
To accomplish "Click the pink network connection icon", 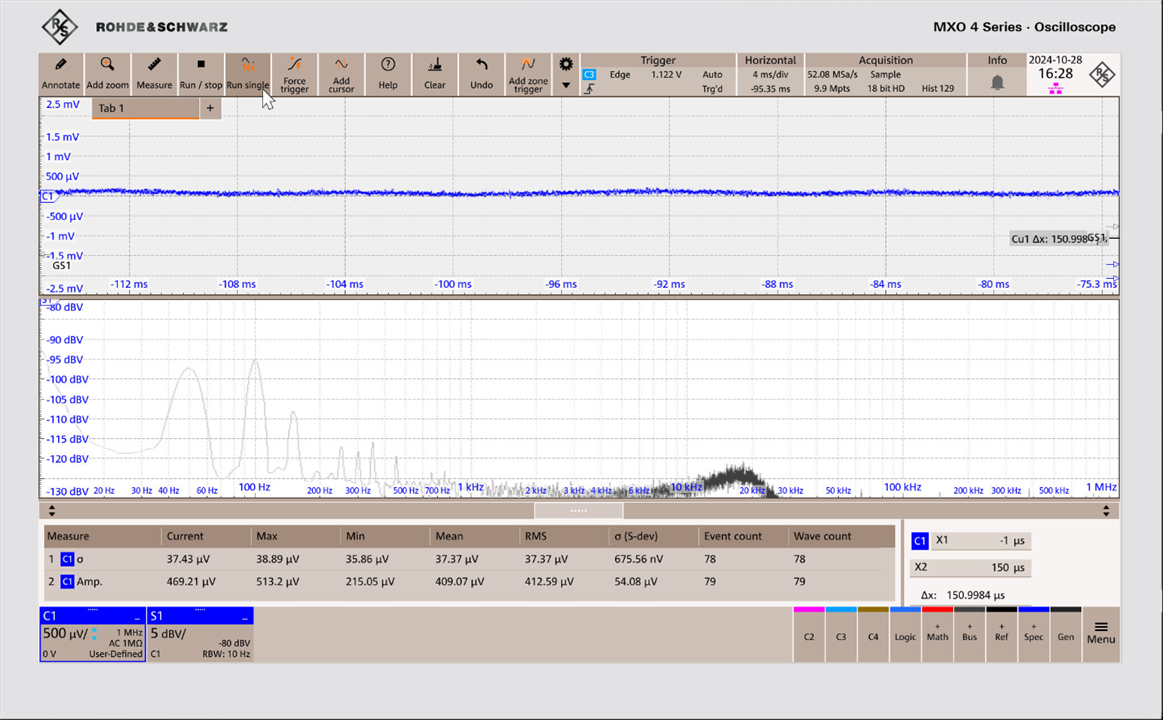I will pos(1055,89).
